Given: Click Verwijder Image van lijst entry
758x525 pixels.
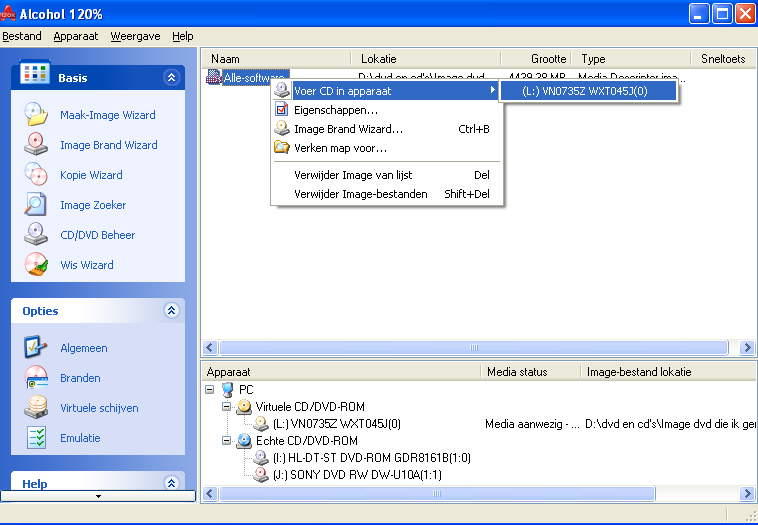Looking at the screenshot, I should pos(355,175).
